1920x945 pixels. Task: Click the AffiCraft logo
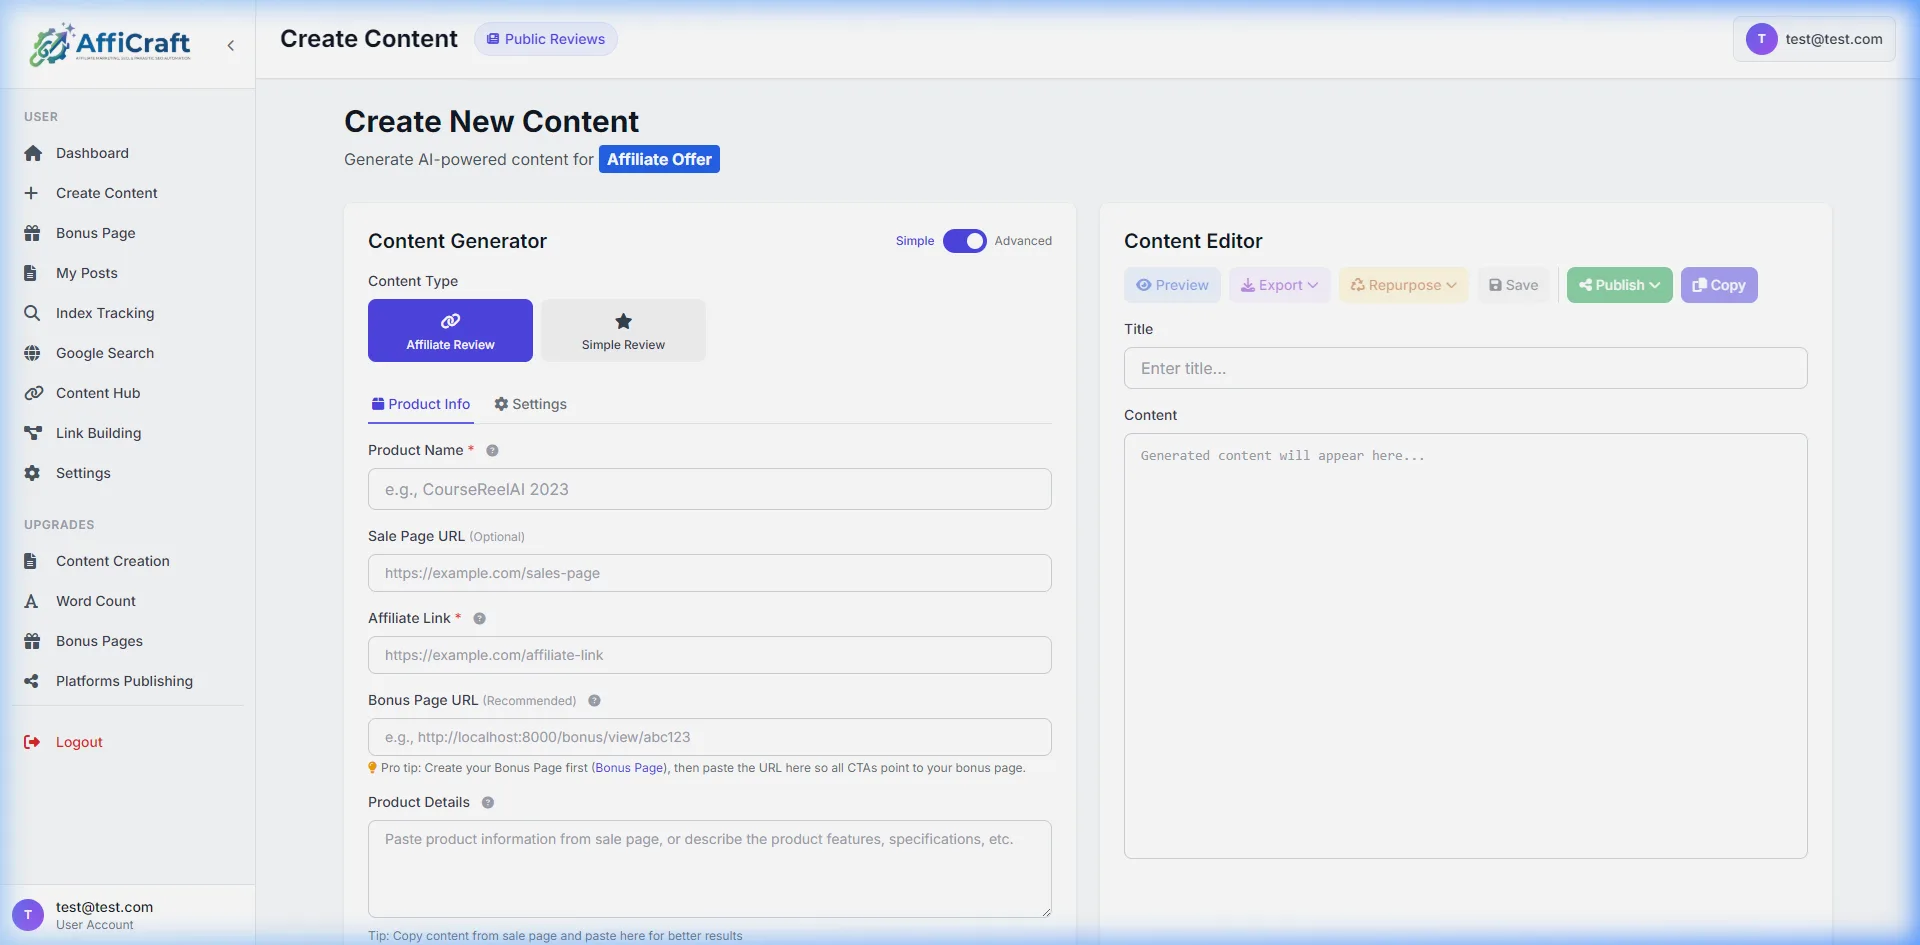coord(110,44)
